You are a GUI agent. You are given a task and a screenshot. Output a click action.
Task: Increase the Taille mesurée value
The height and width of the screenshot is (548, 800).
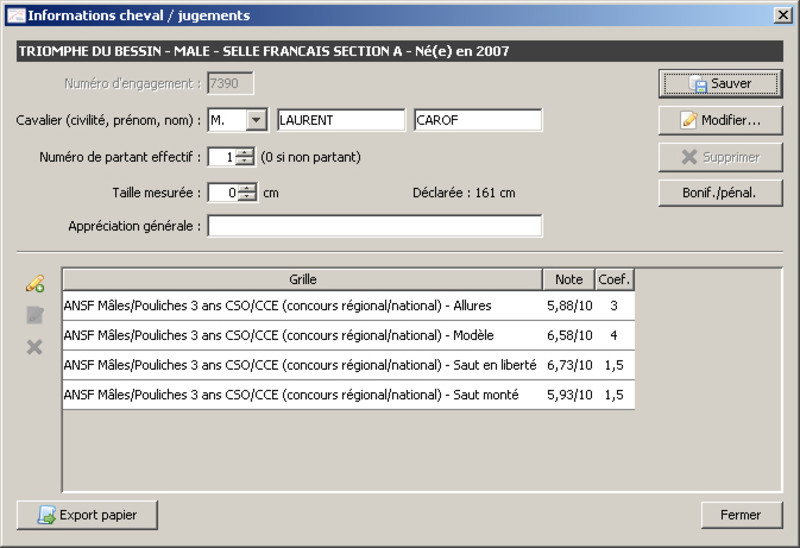click(247, 188)
